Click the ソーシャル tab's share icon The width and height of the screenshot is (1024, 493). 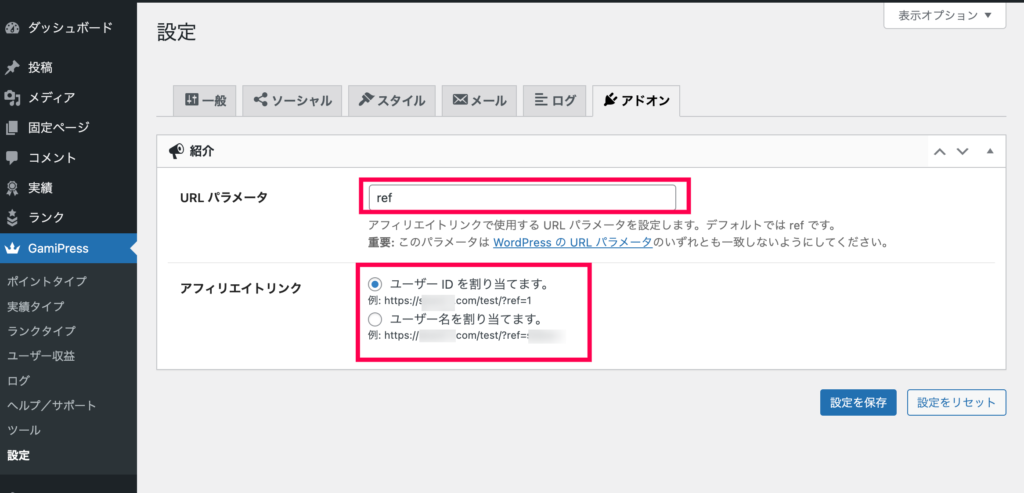click(261, 100)
